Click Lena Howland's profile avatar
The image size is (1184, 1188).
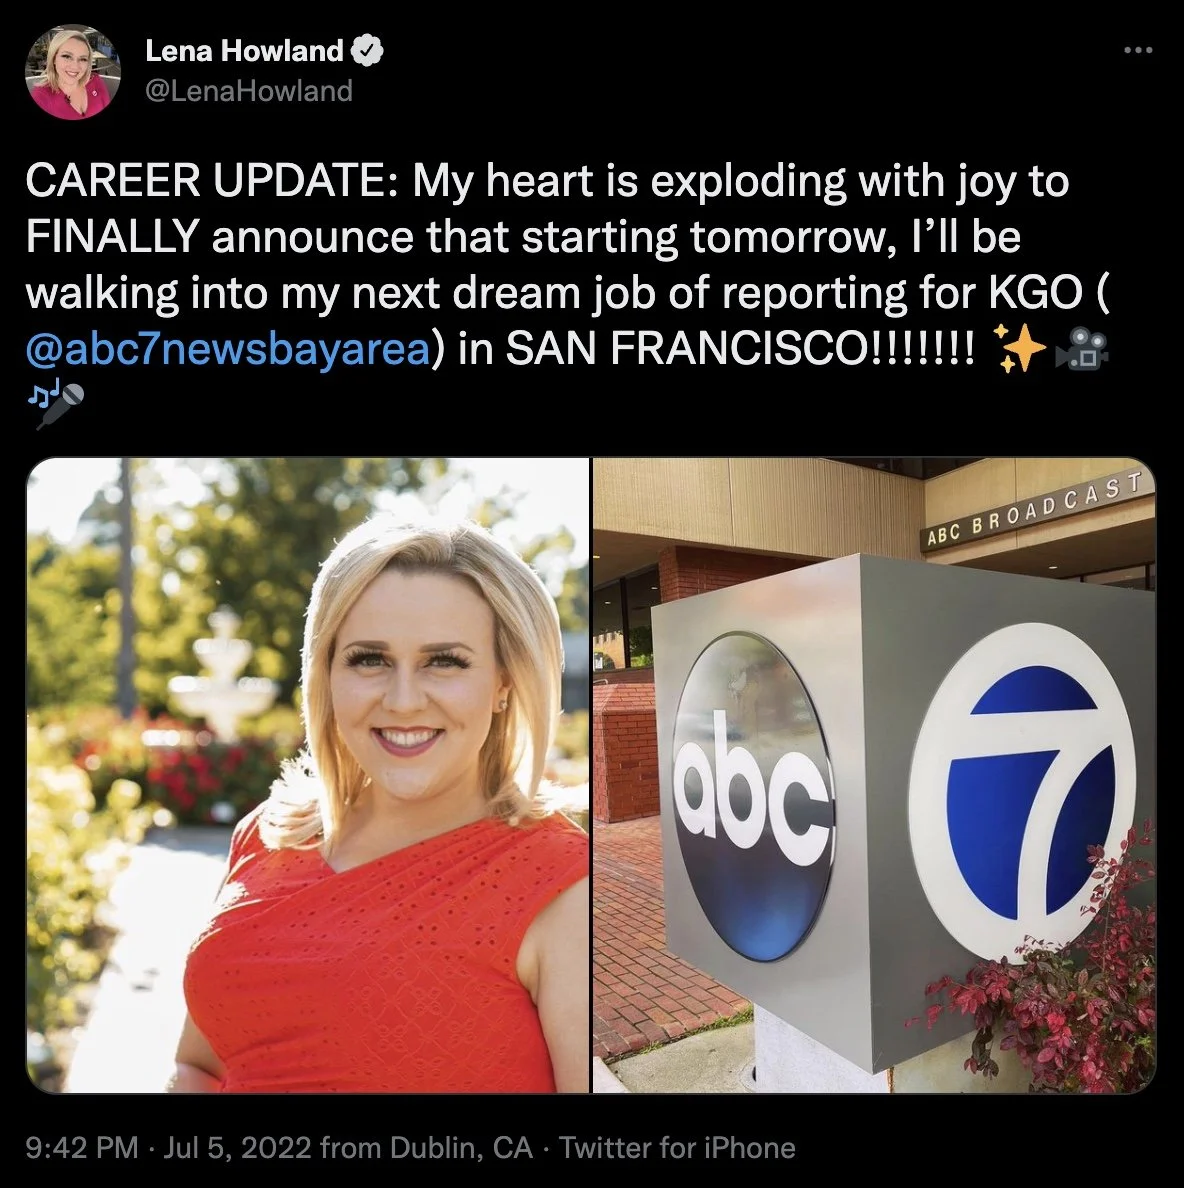pos(73,72)
